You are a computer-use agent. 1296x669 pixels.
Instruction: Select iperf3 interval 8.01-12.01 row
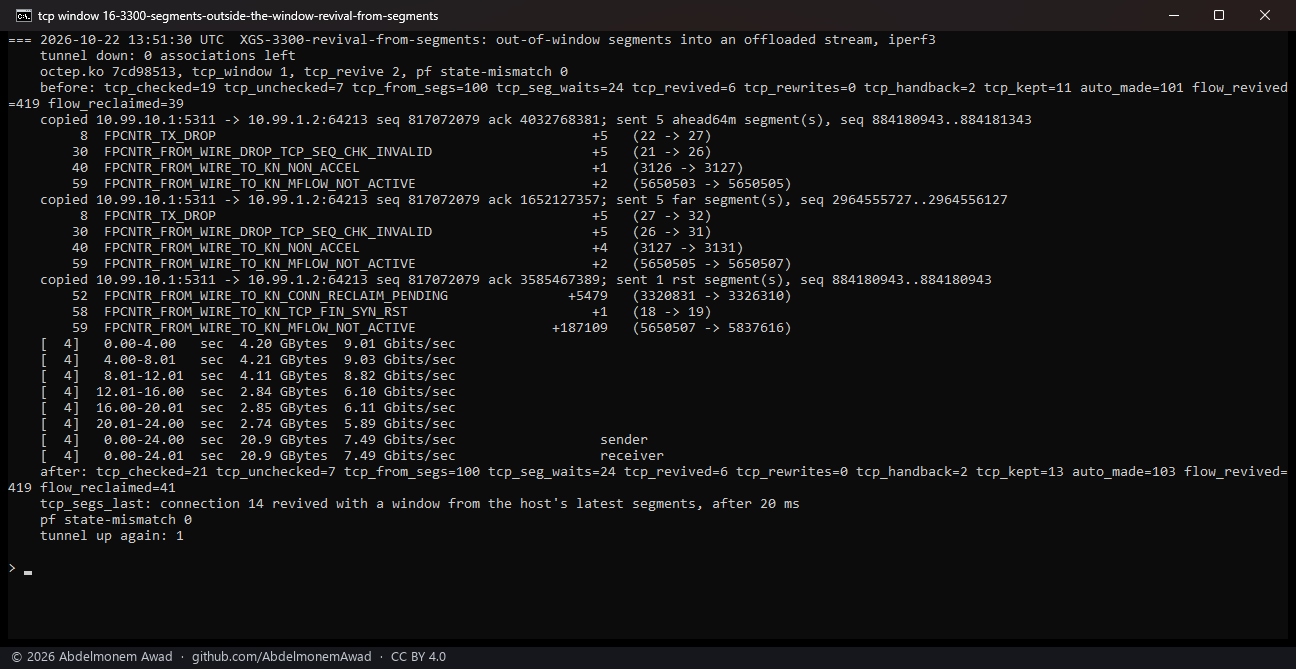point(248,376)
